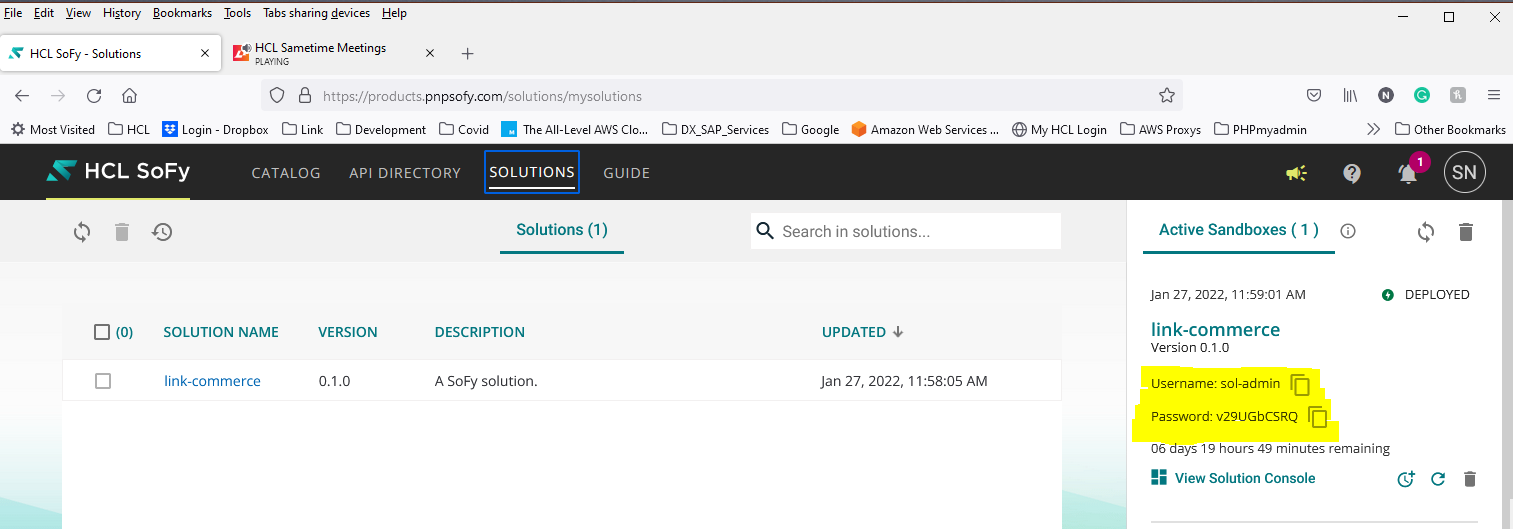Tick the select-all solutions checkbox
The width and height of the screenshot is (1513, 529).
click(x=102, y=332)
